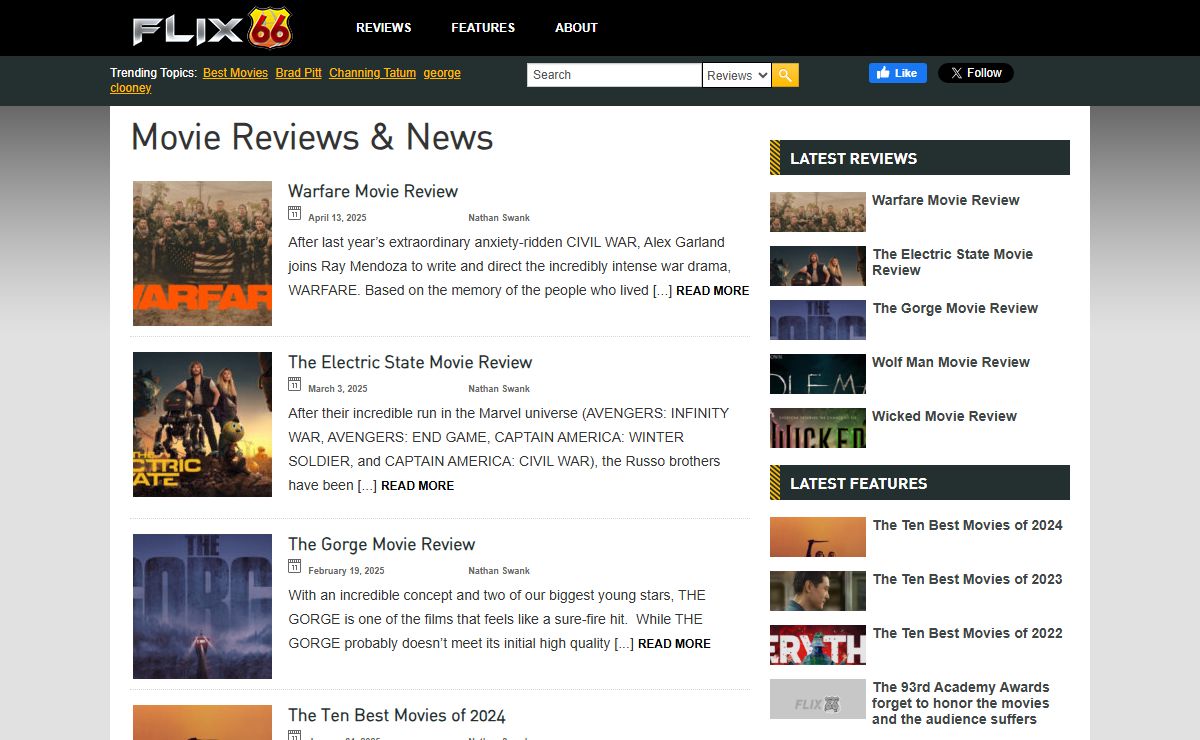Open Wolf Man Movie Review in sidebar
The height and width of the screenshot is (740, 1200).
point(951,362)
